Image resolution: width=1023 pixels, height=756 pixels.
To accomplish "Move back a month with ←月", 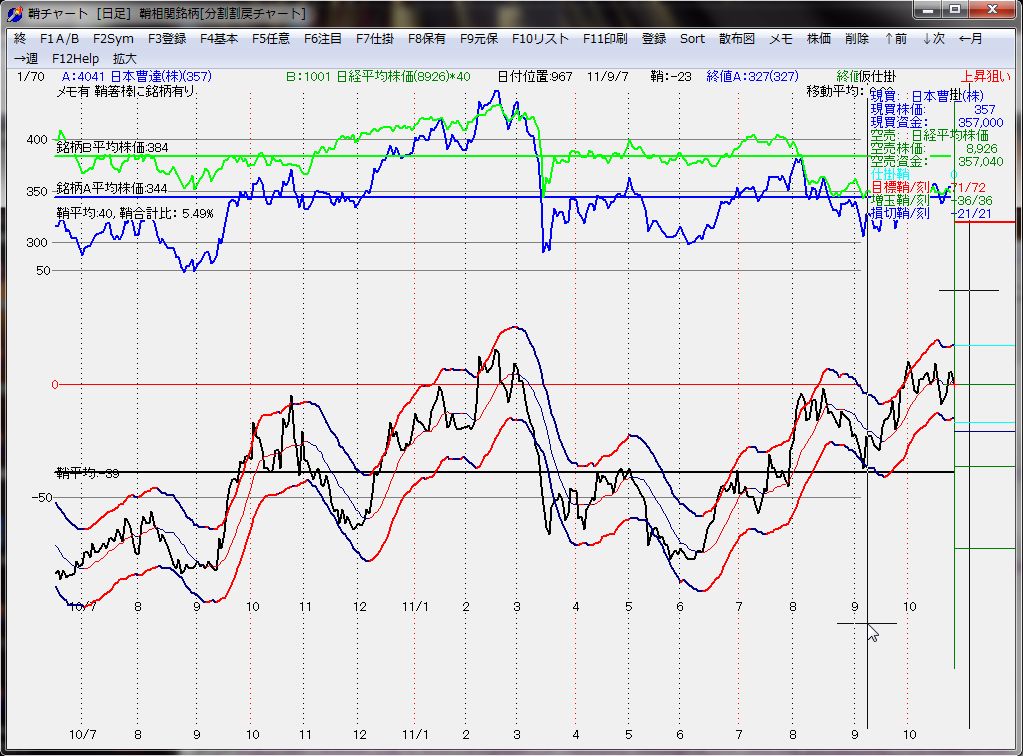I will [x=971, y=38].
